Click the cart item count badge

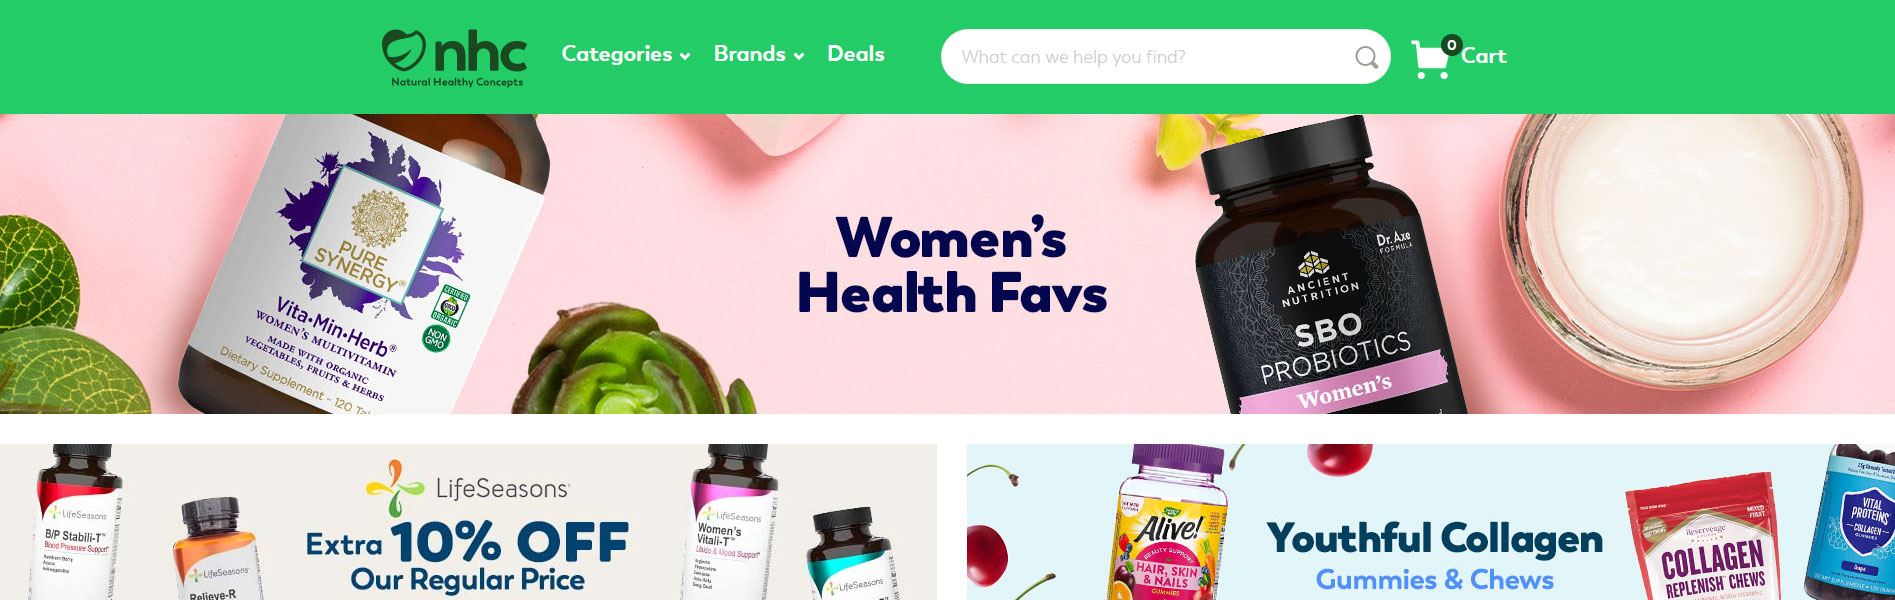tap(1451, 45)
